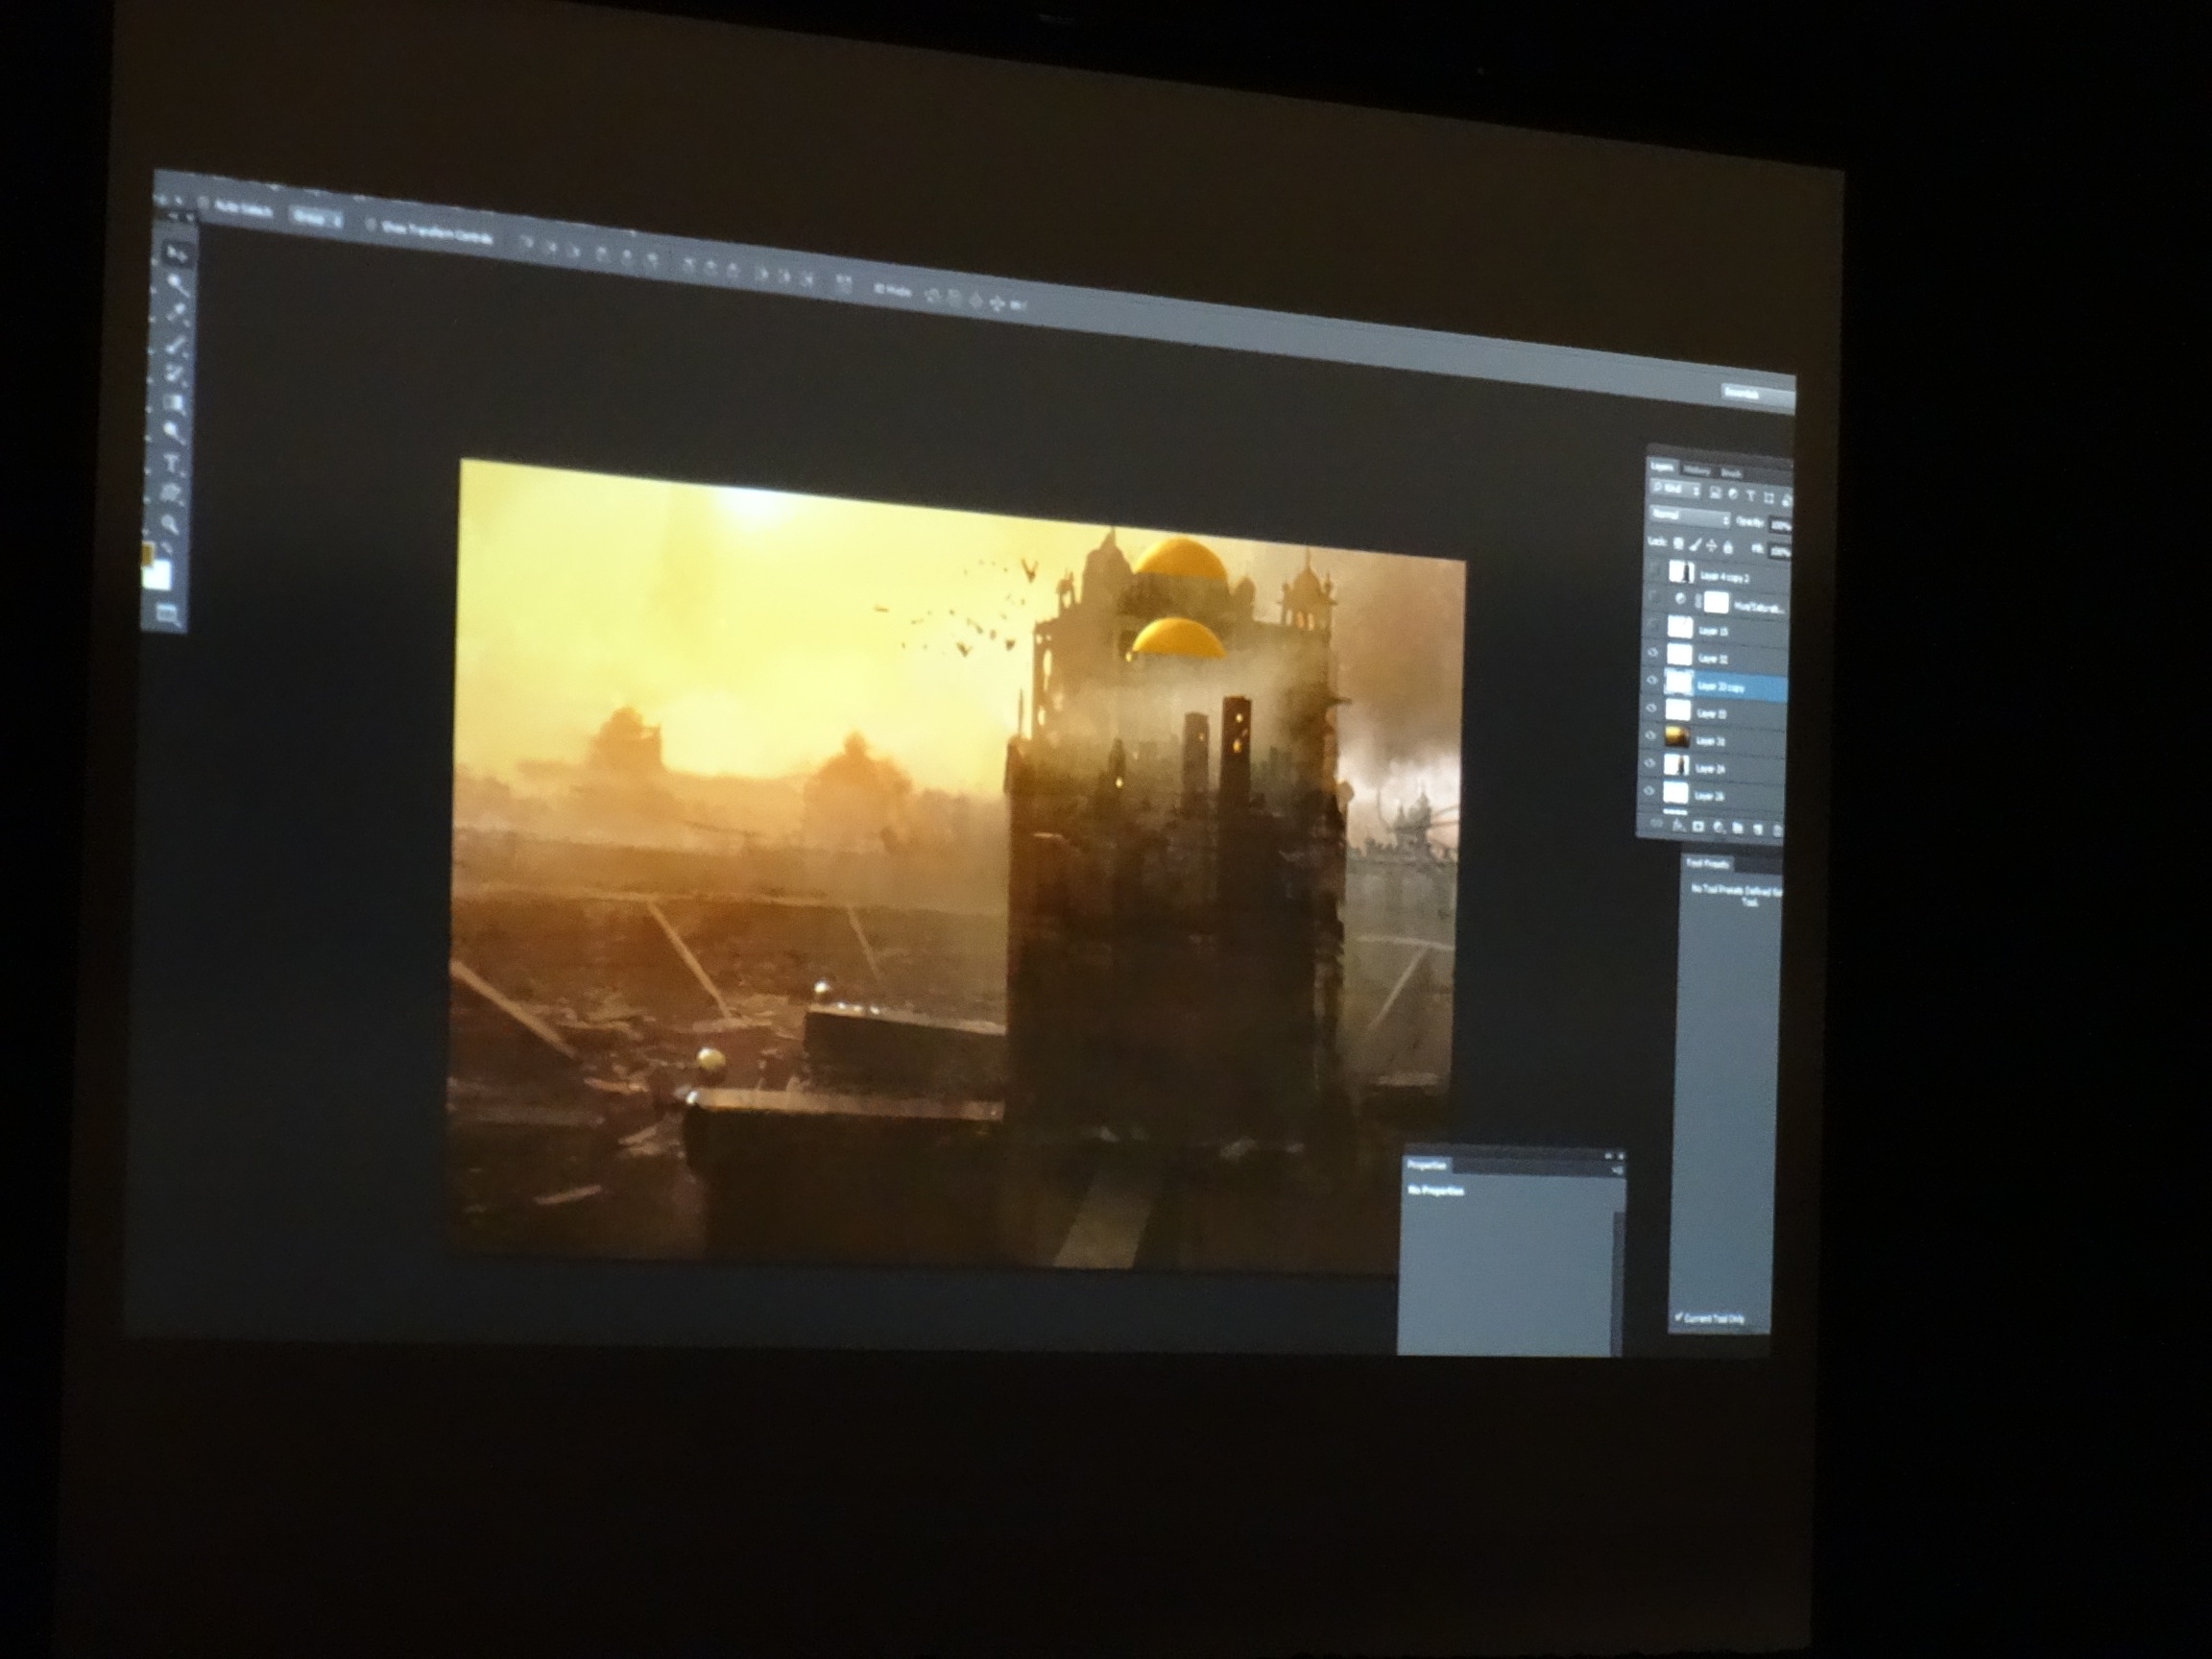
Task: Click the lock all padlock icon
Action: (1728, 547)
